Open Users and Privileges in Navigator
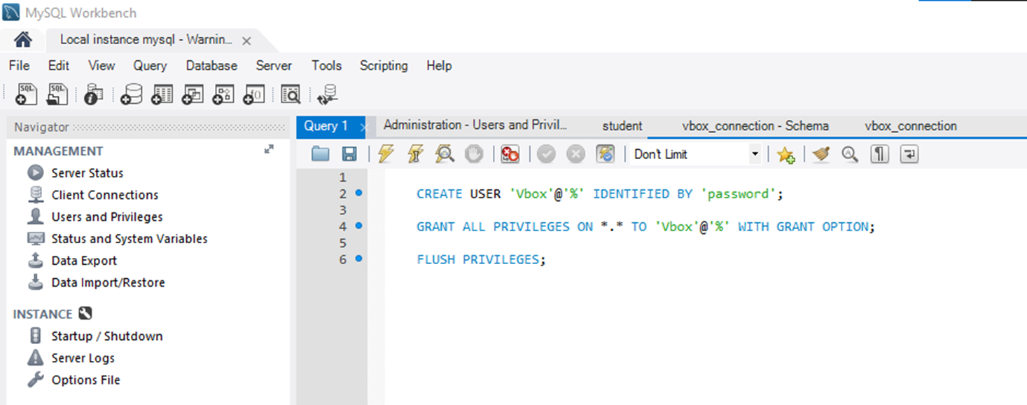 tap(106, 217)
